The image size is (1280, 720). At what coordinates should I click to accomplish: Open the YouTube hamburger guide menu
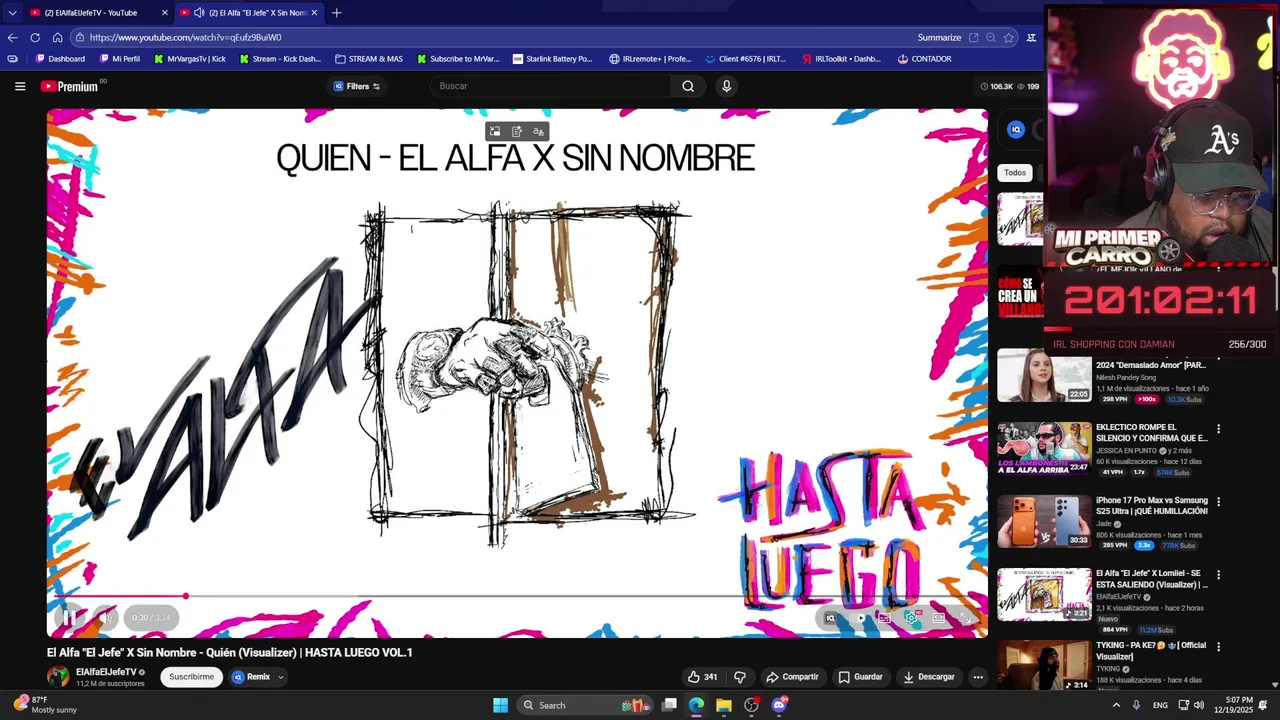point(20,86)
